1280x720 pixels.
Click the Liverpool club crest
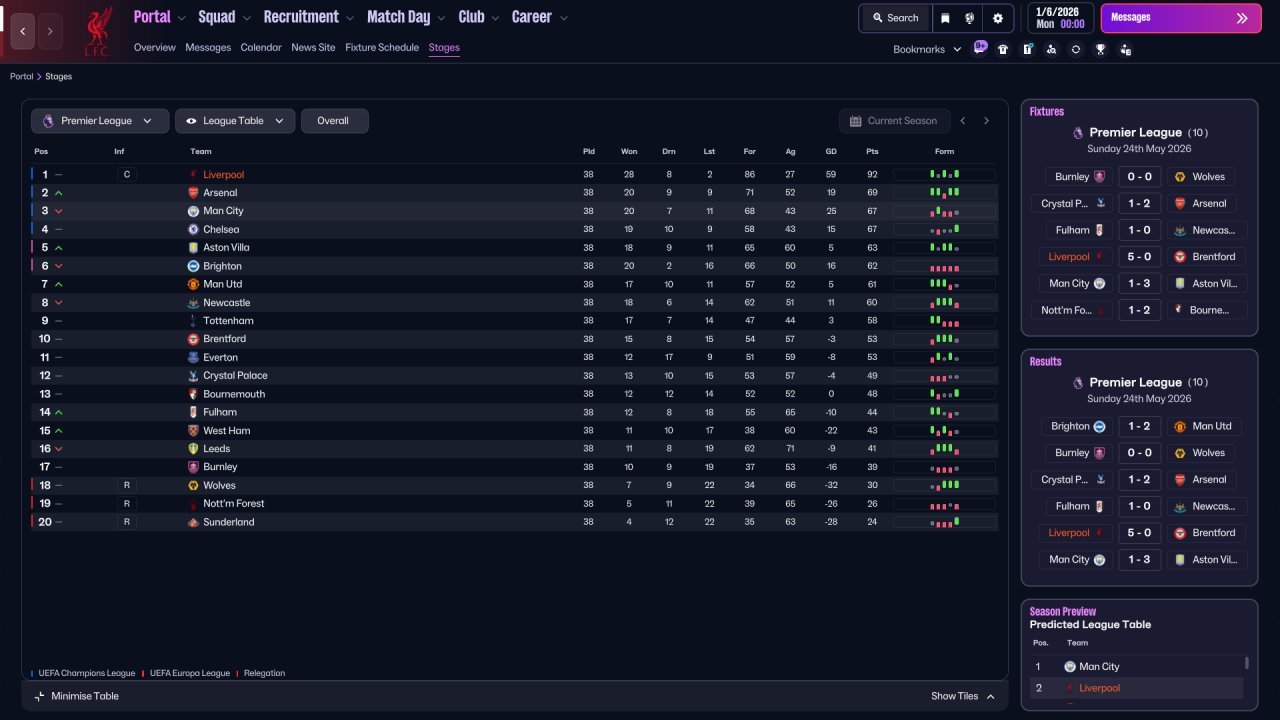tap(97, 32)
